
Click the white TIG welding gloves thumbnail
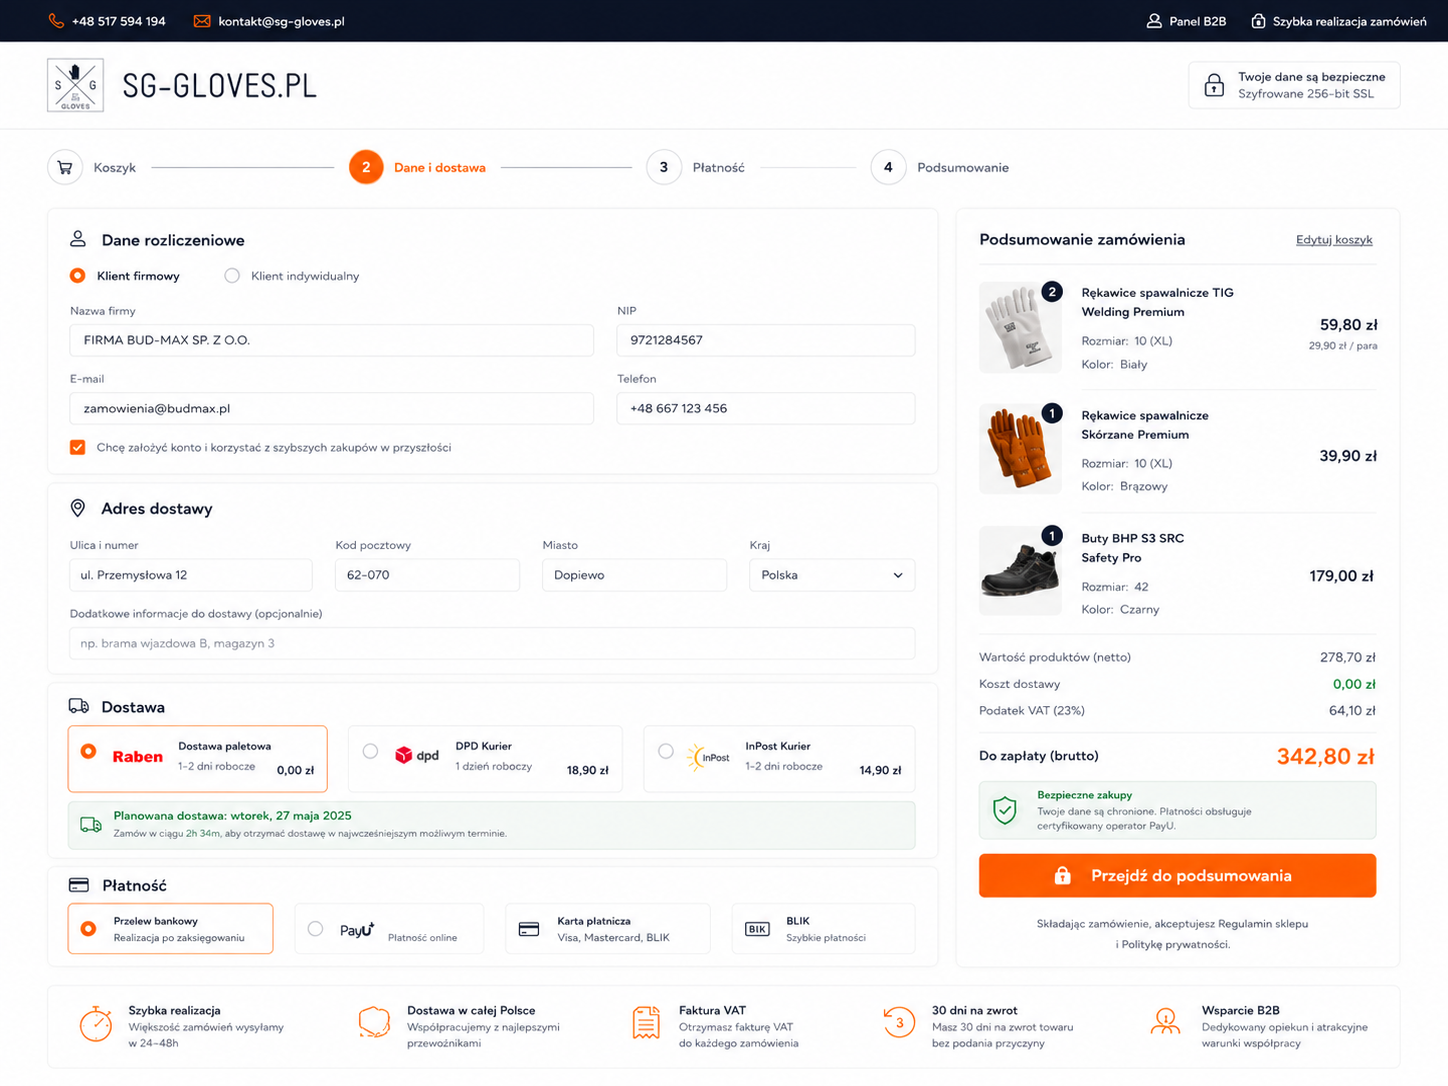[x=1020, y=327]
